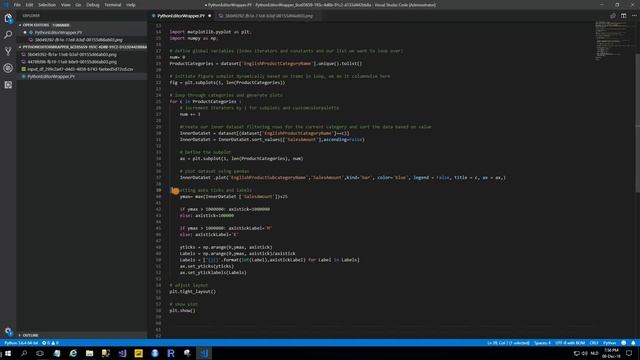Open the Debug view in activity bar
Screen dimensions: 640x360
coord(8,68)
